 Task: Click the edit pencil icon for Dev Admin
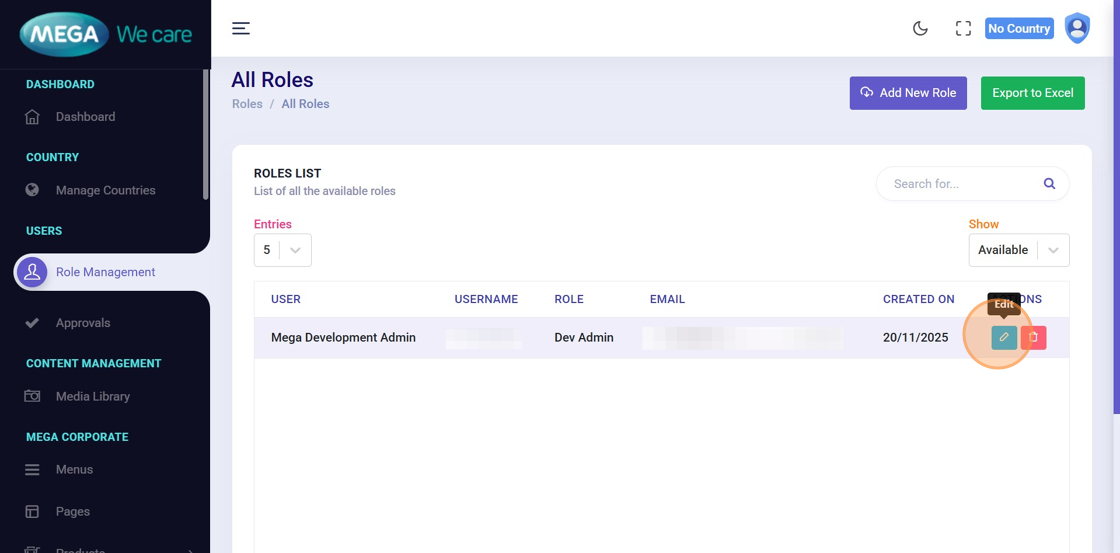coord(1003,338)
